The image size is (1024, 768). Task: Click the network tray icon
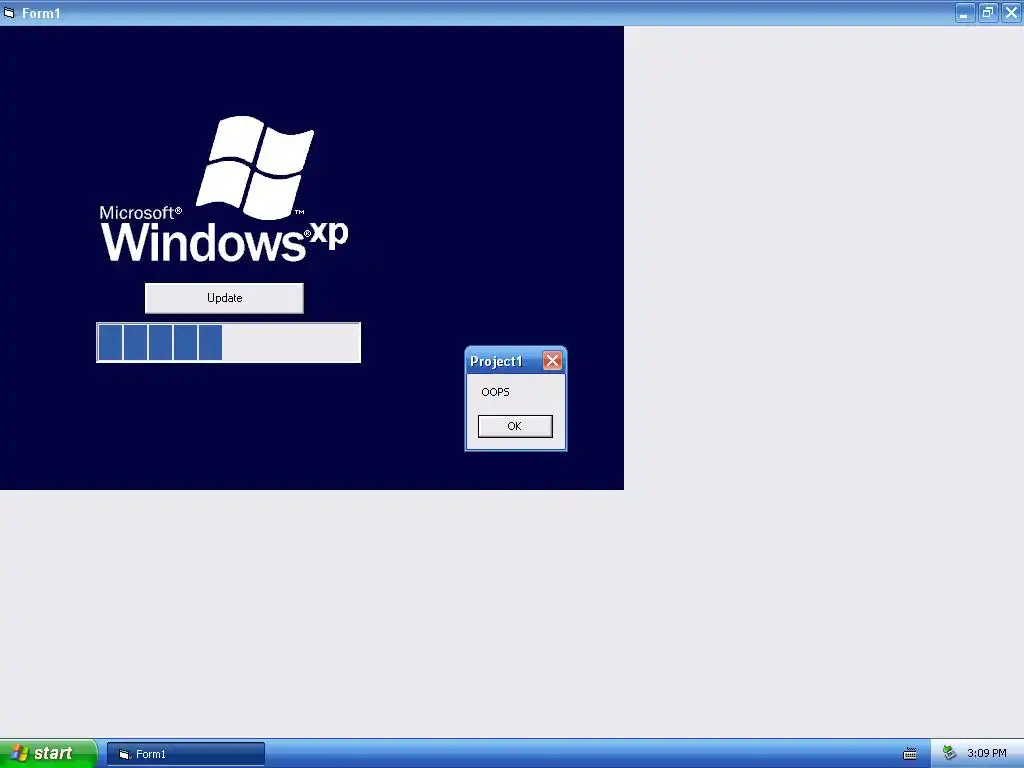pyautogui.click(x=950, y=753)
